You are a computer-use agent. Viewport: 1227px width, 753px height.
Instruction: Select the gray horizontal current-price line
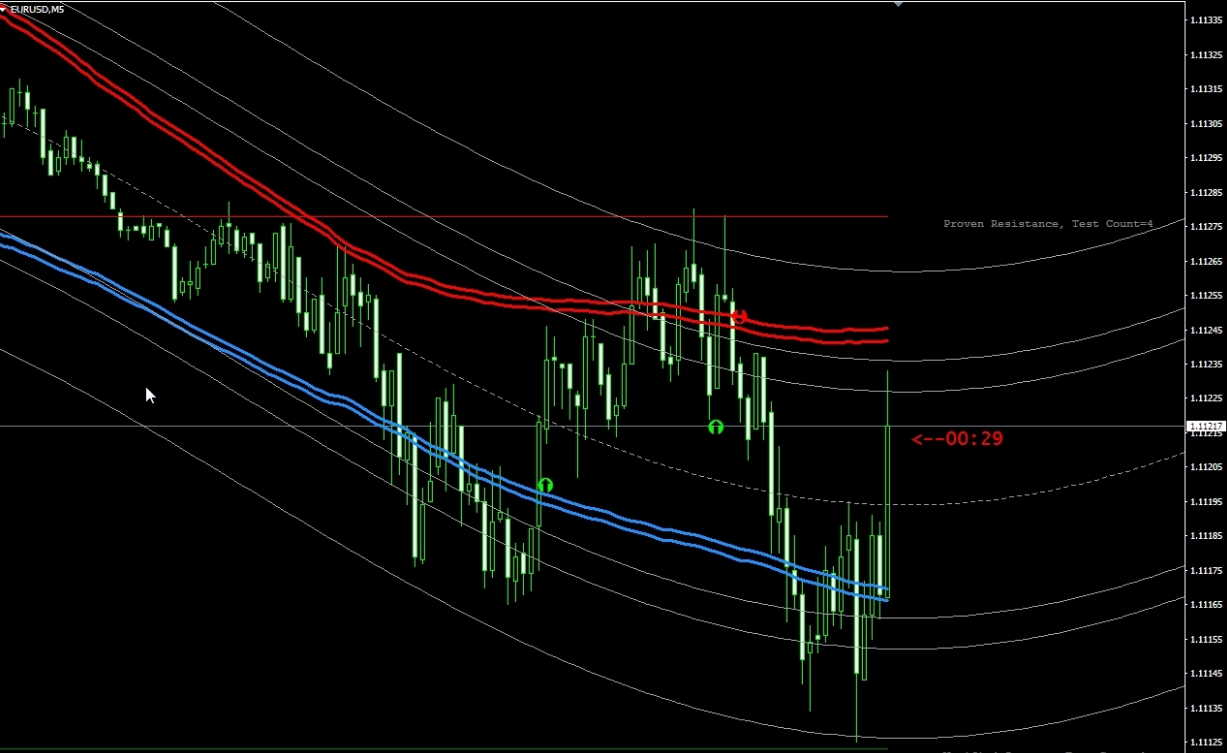coord(300,426)
